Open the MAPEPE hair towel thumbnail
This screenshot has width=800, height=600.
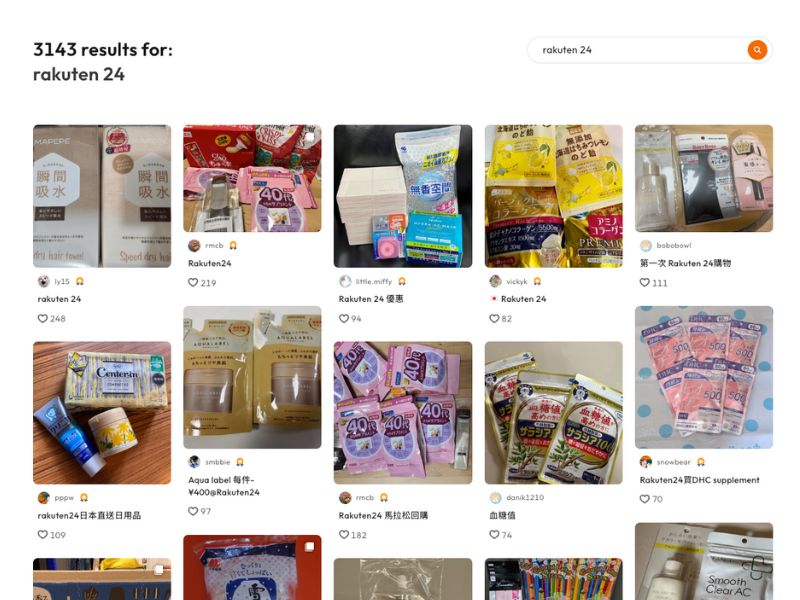click(102, 196)
